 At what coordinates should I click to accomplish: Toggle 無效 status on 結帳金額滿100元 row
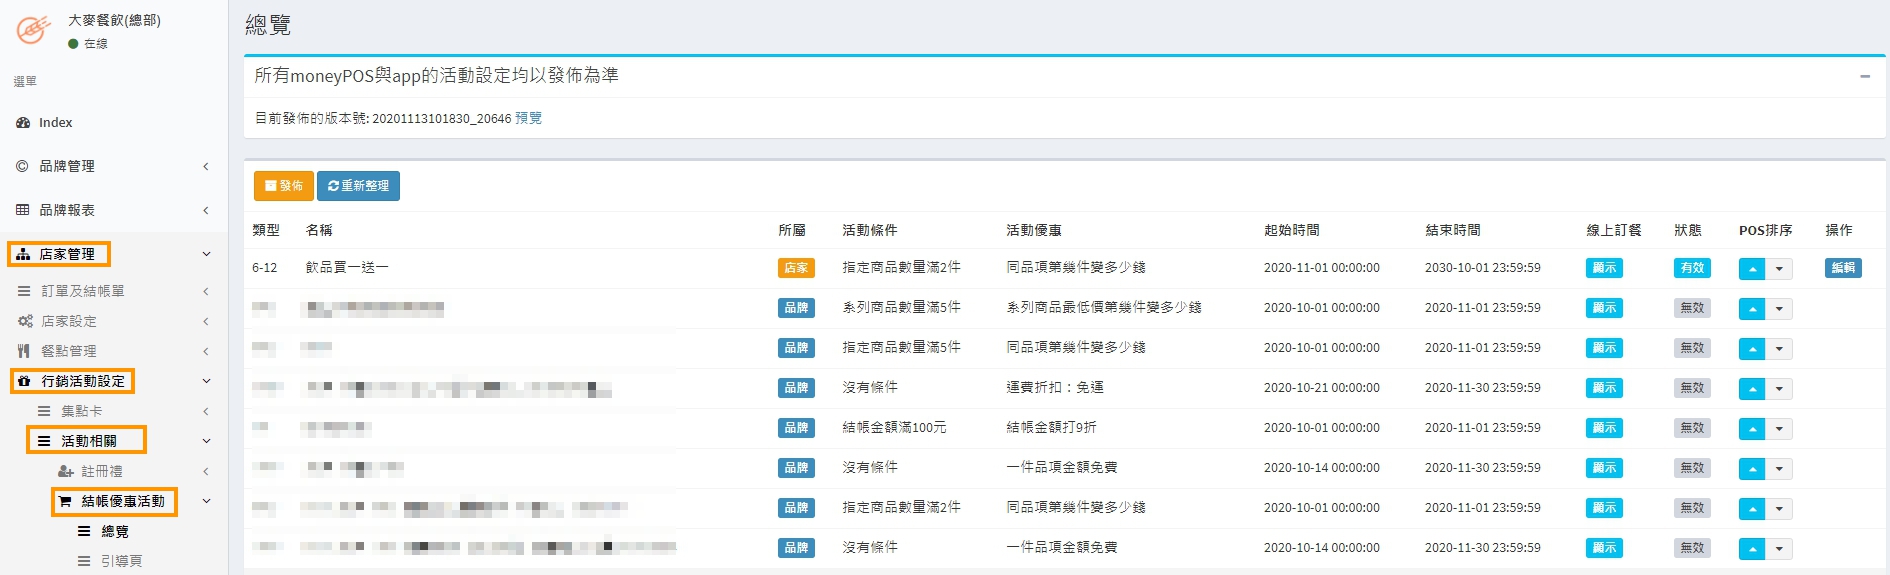point(1691,428)
